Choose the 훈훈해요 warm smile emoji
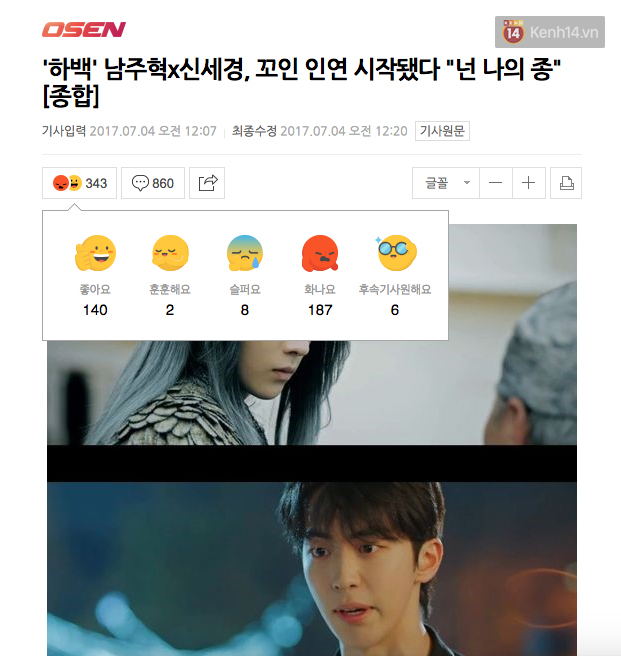The height and width of the screenshot is (656, 621). pyautogui.click(x=170, y=253)
